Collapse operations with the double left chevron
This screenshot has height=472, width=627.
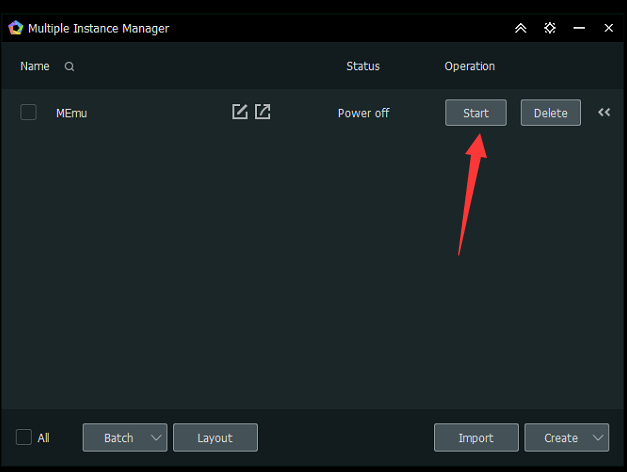tap(604, 113)
